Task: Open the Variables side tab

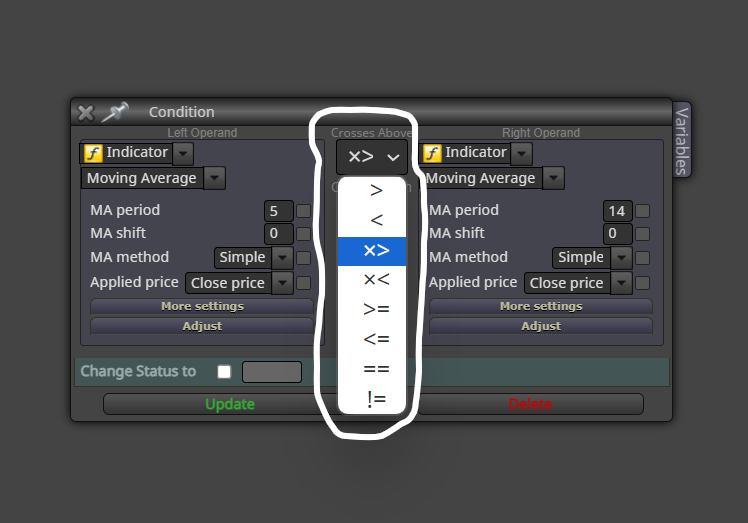Action: (x=682, y=140)
